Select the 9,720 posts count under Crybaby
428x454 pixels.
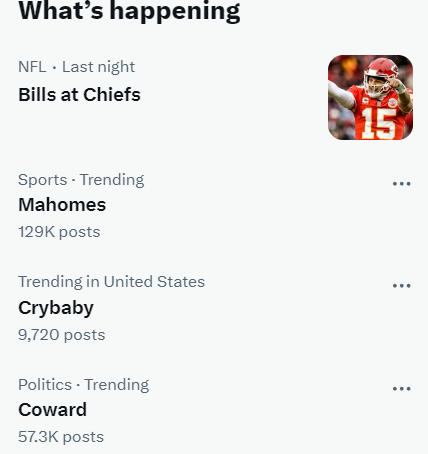62,335
